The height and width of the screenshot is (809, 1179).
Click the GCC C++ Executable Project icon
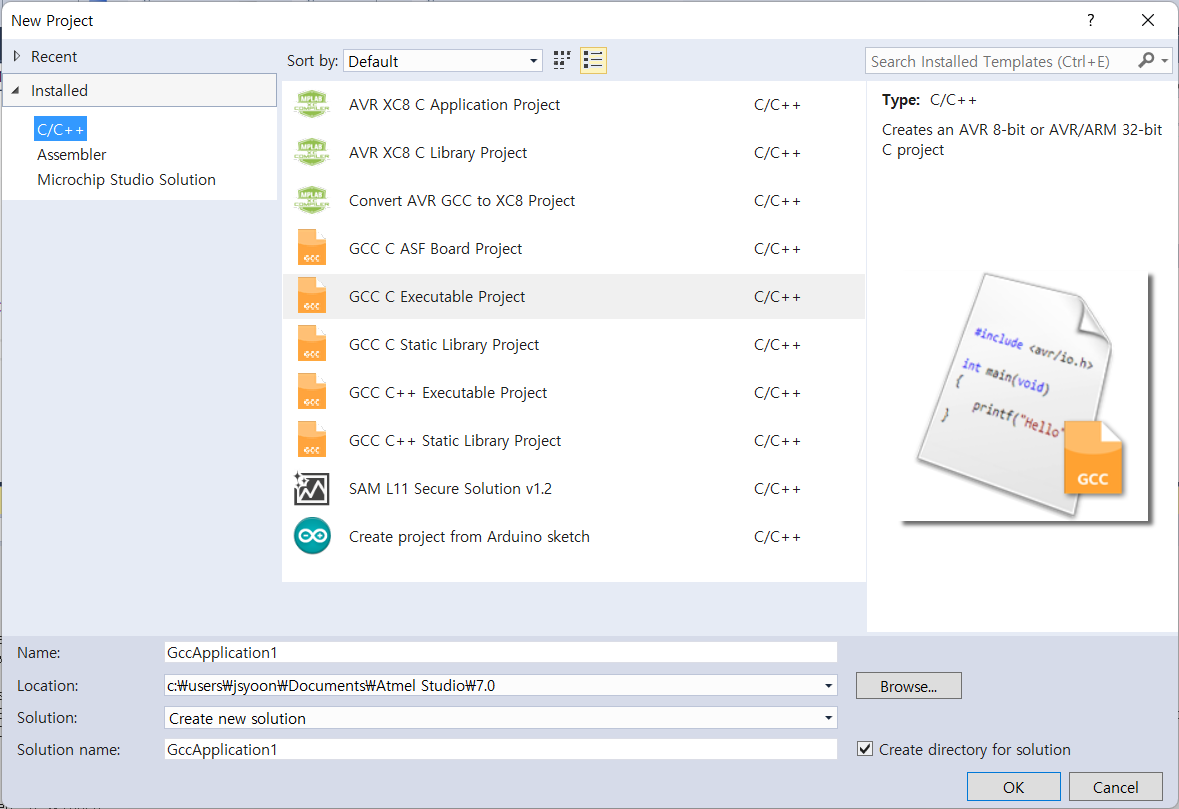point(312,392)
